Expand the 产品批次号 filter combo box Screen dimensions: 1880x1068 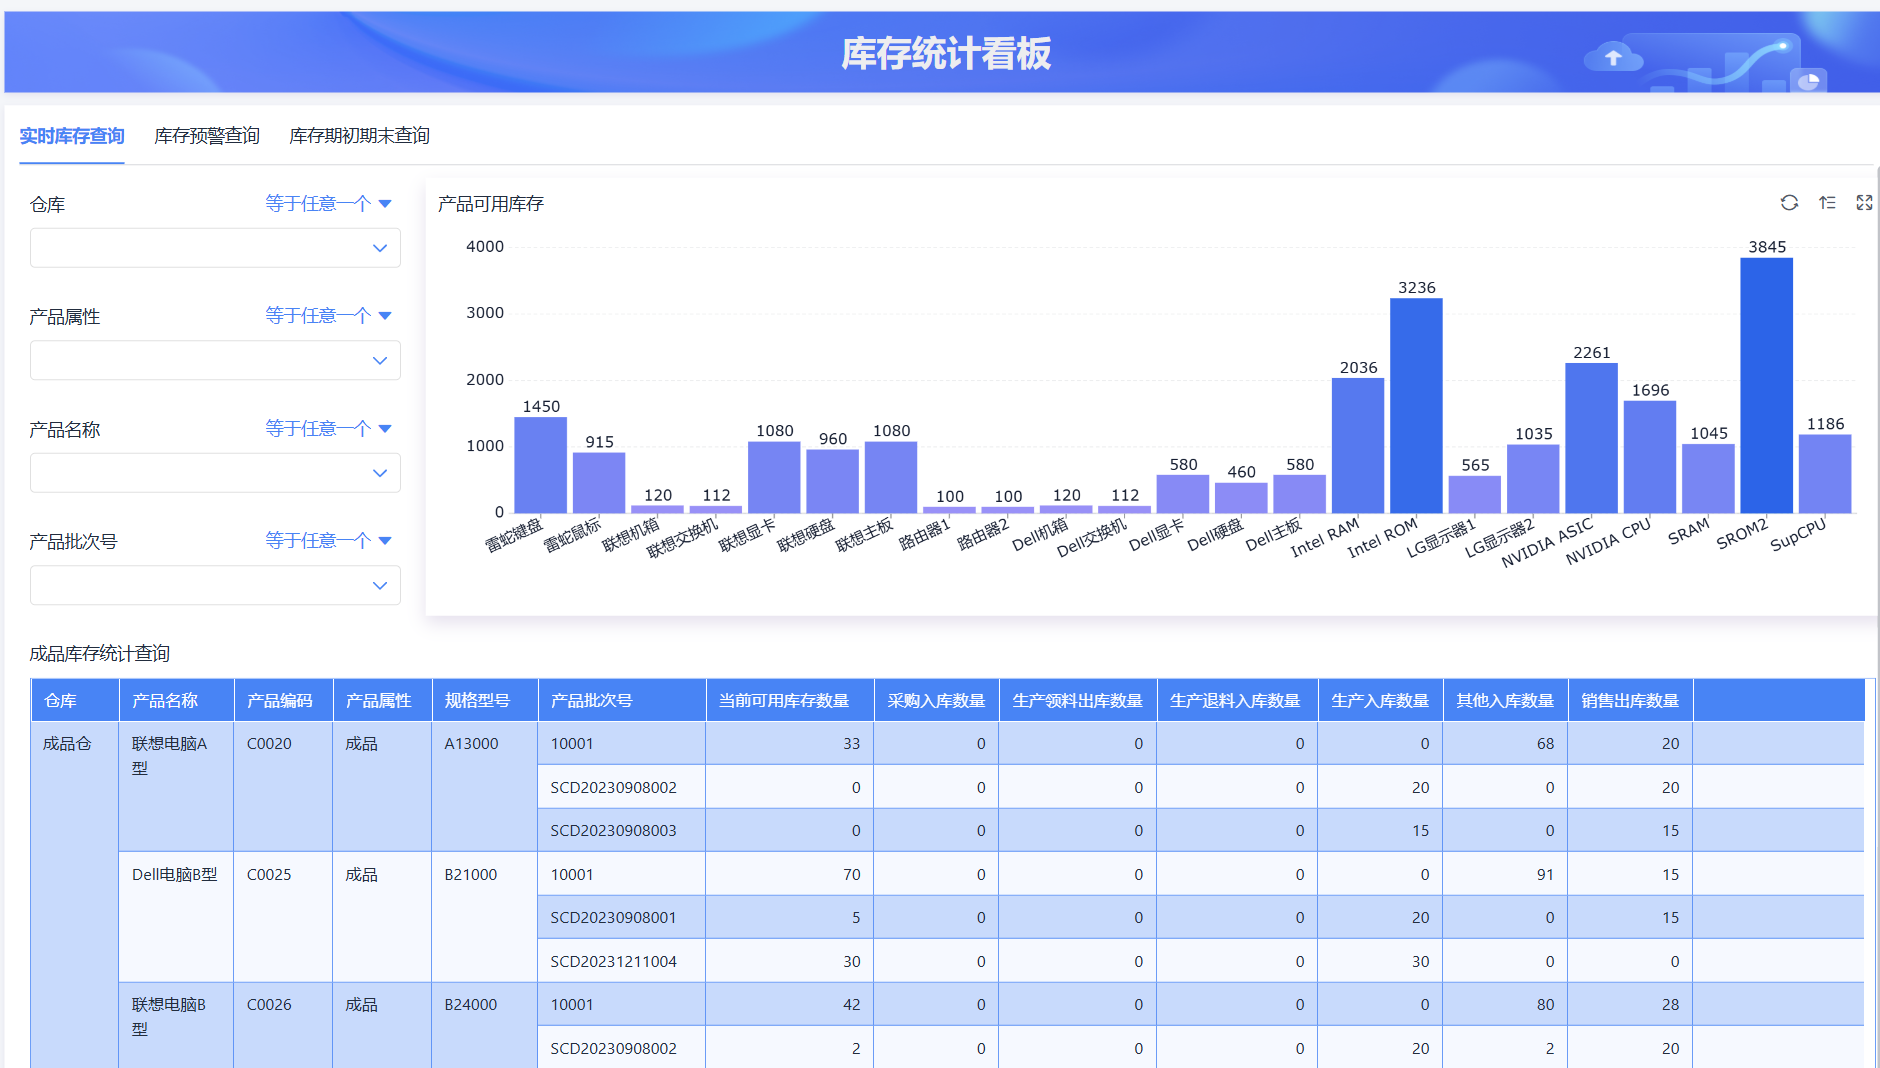pyautogui.click(x=215, y=585)
